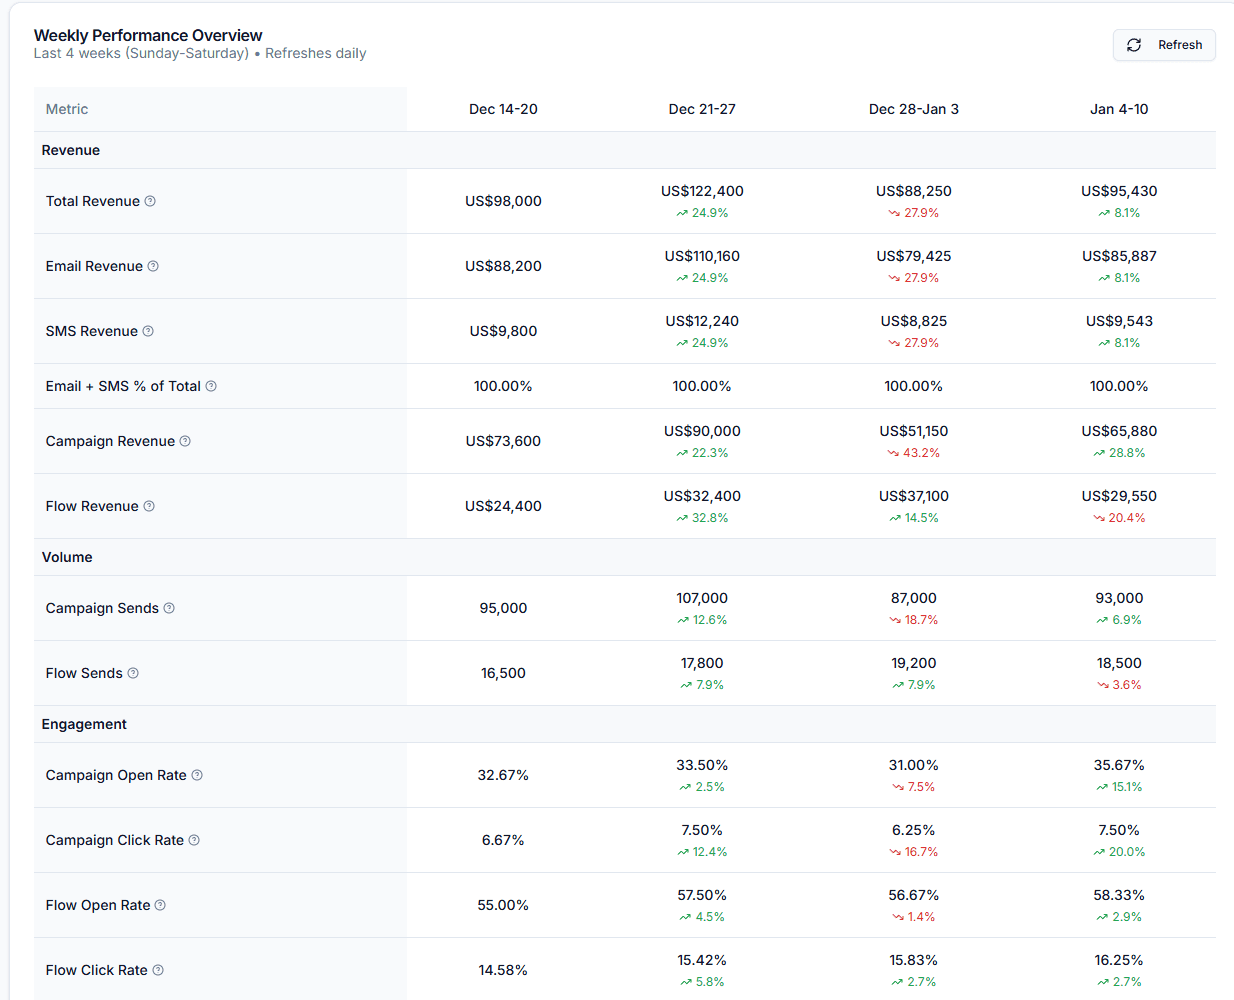Click the Flow Click Rate help icon
Viewport: 1234px width, 1000px height.
[x=158, y=970]
